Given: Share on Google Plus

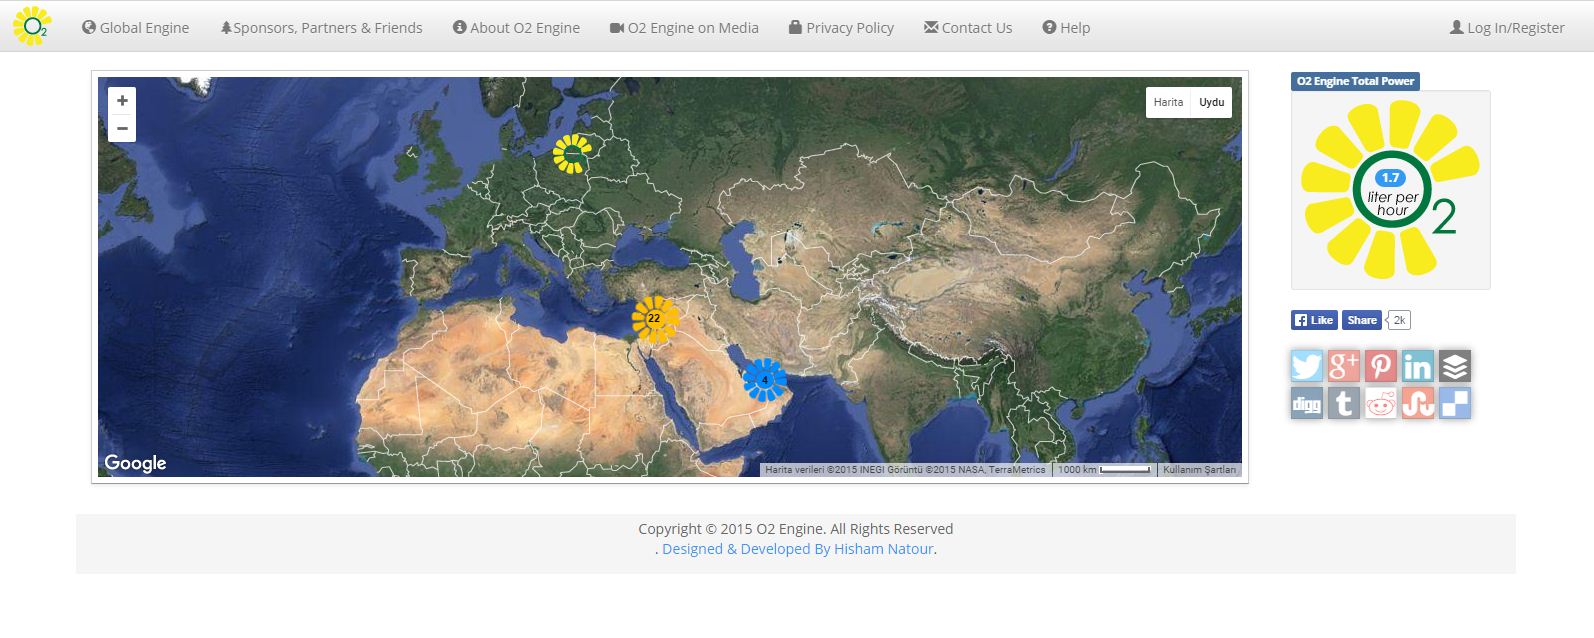Looking at the screenshot, I should click(x=1344, y=366).
